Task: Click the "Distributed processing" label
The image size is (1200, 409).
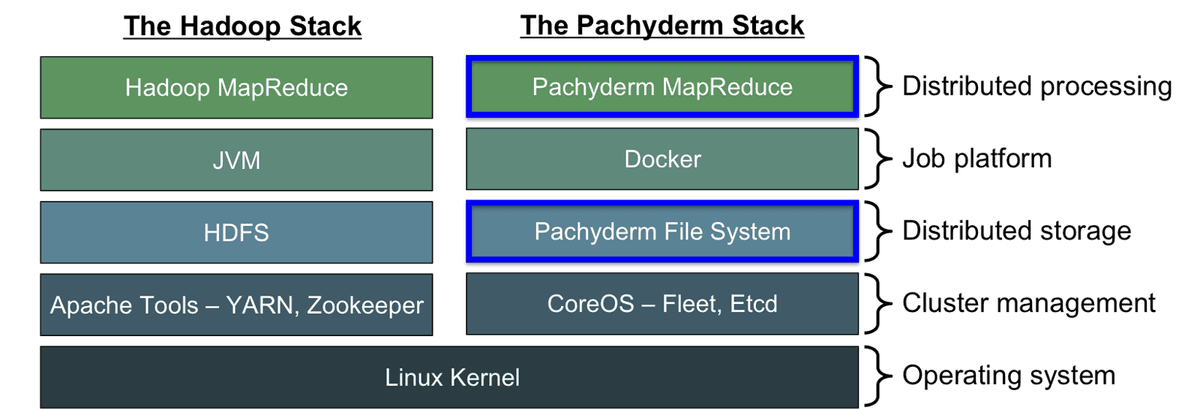Action: 1037,87
